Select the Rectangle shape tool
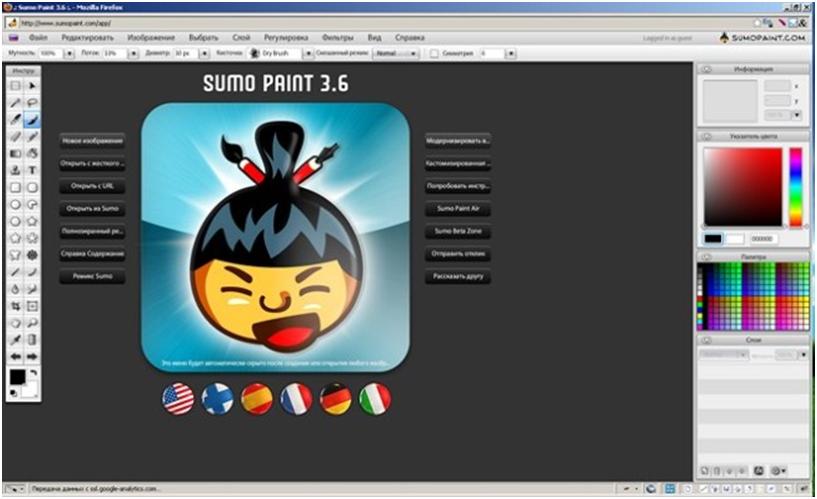Screen dimensions: 817x499 point(16,188)
